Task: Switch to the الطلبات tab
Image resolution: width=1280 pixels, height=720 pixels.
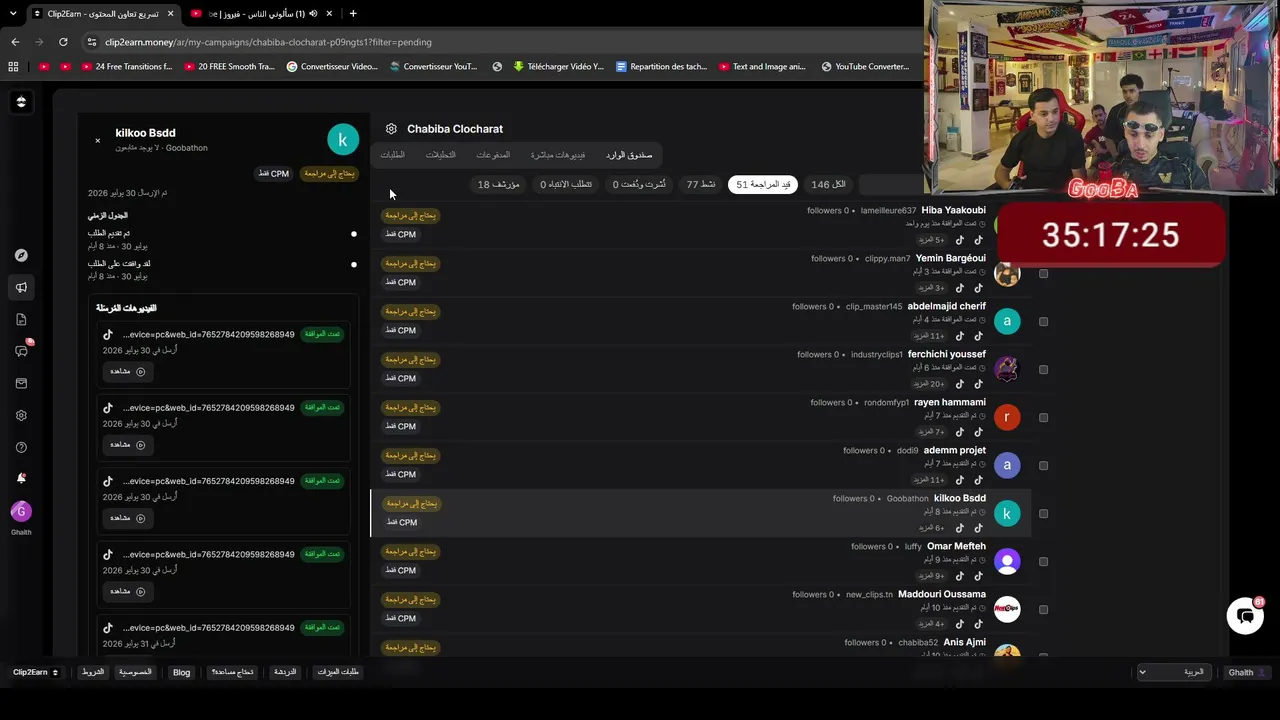Action: (392, 155)
